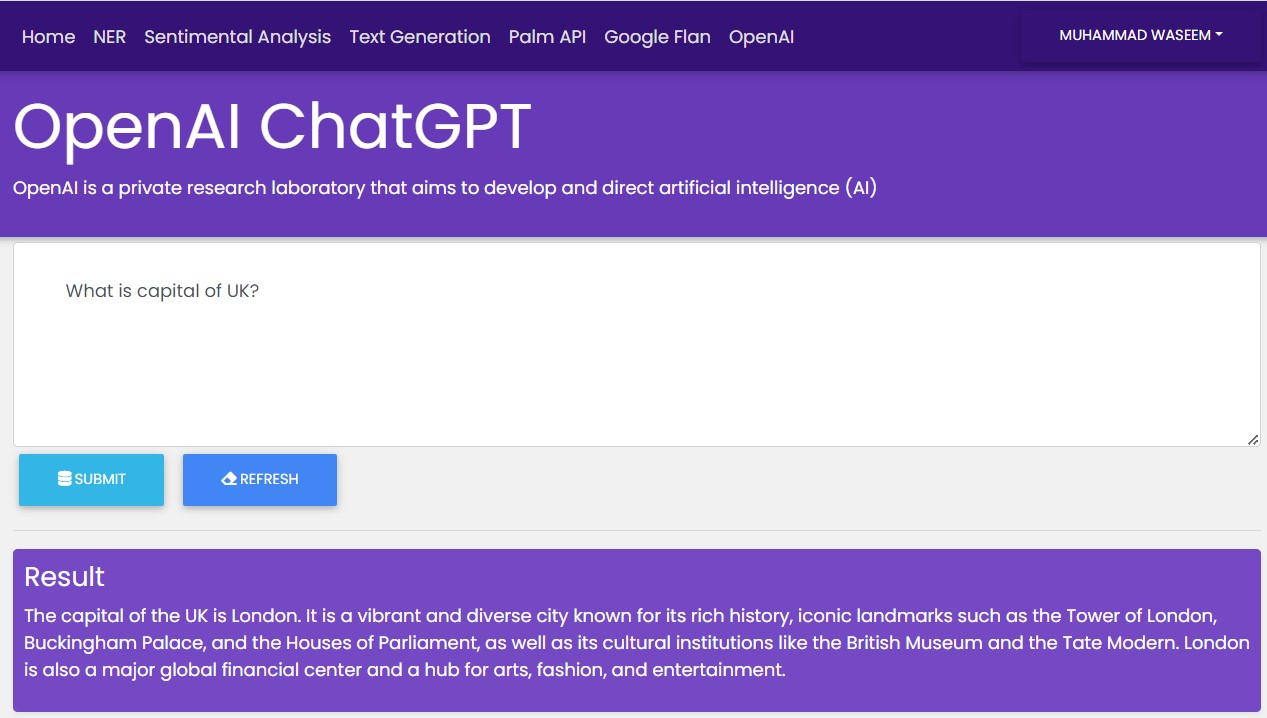Select Sentimental Analysis from the navbar
This screenshot has height=718, width=1267.
click(237, 37)
